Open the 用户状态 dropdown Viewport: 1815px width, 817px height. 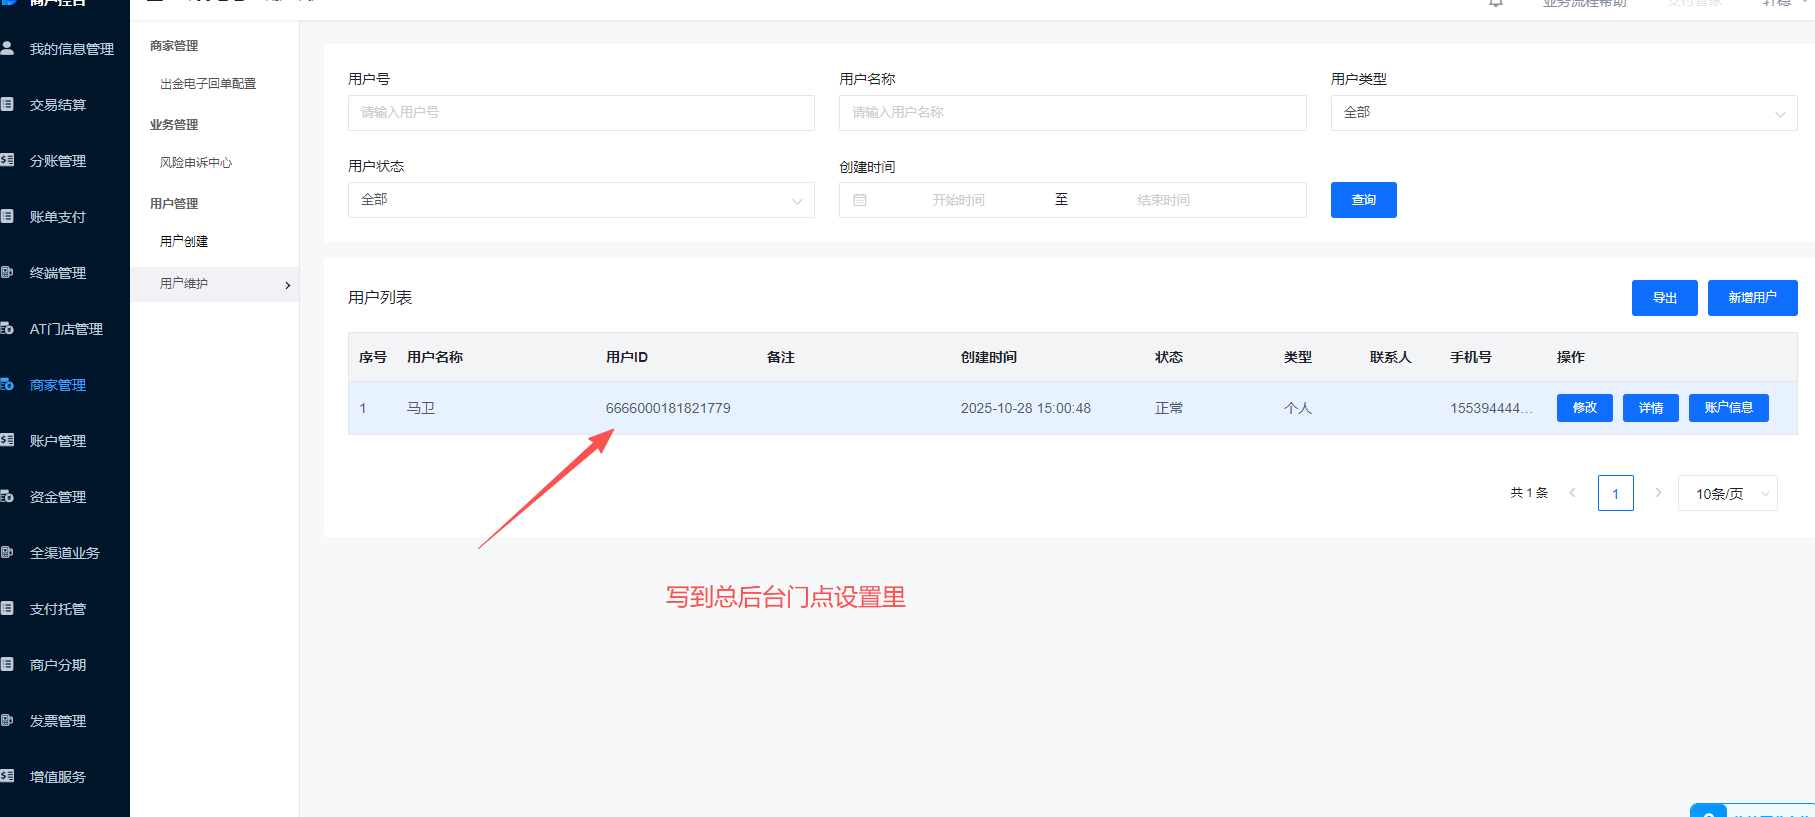(x=580, y=200)
